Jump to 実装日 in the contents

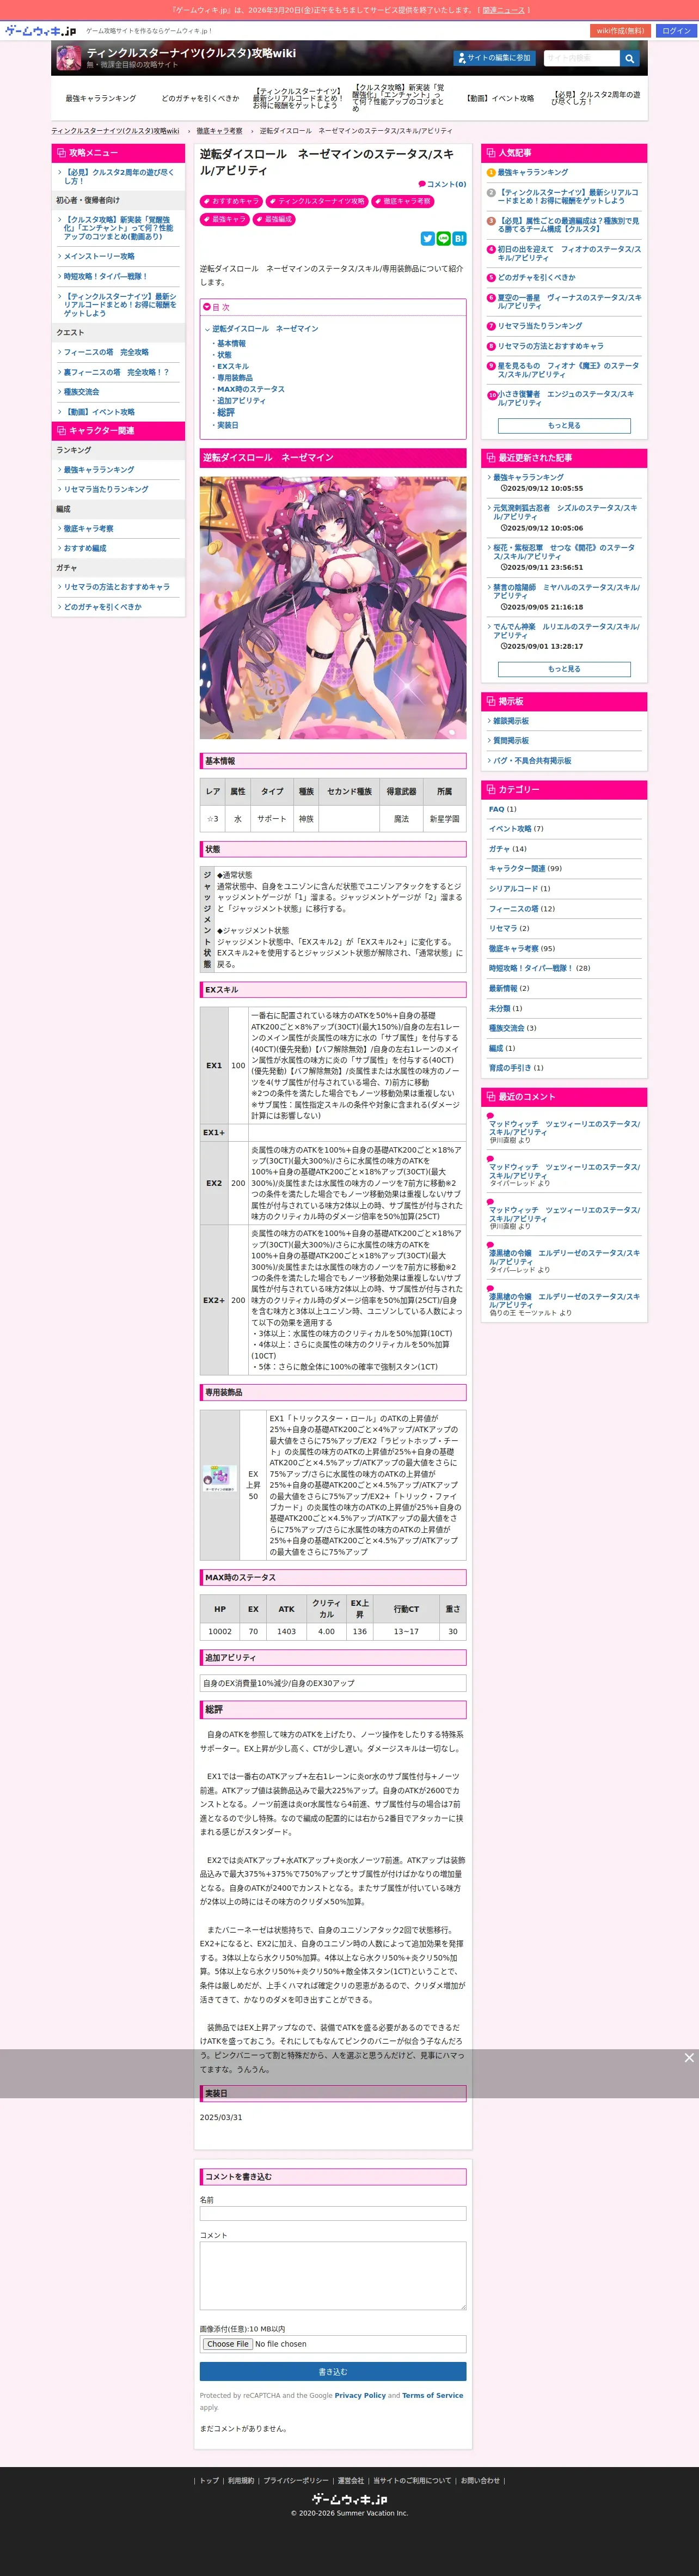(228, 425)
